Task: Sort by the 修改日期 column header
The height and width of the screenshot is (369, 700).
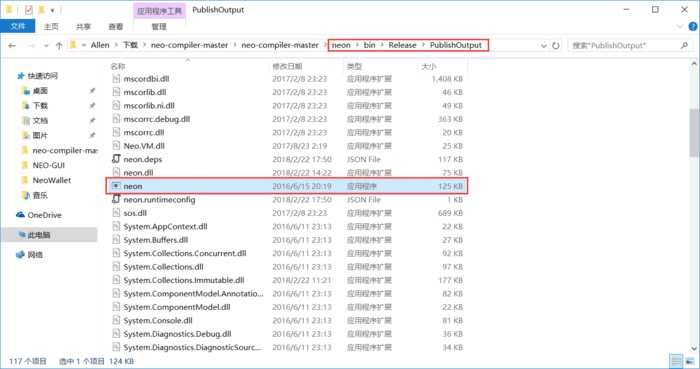Action: coord(288,66)
